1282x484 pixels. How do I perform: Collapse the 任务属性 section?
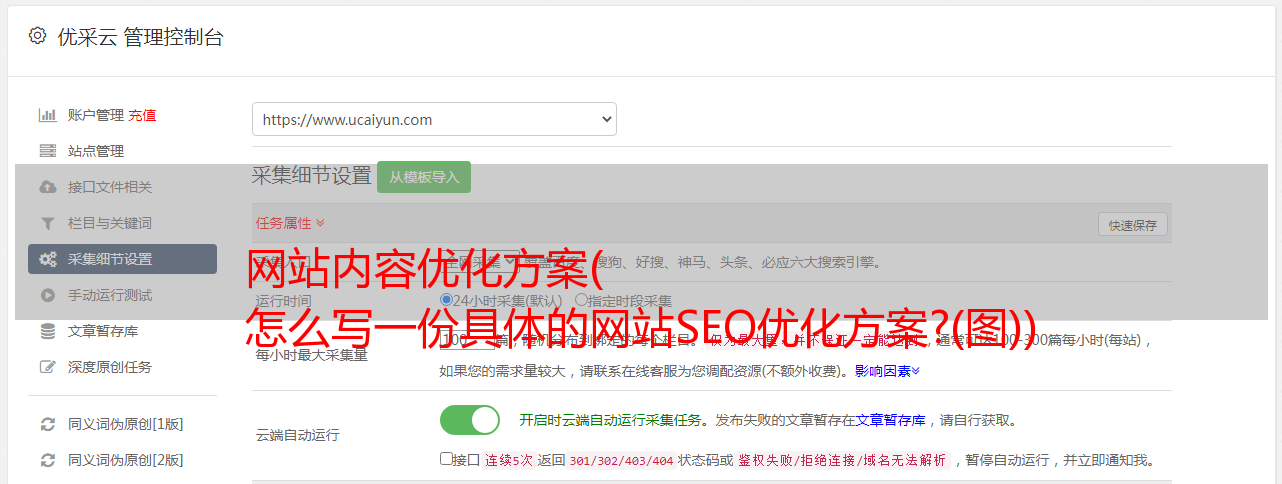[290, 223]
